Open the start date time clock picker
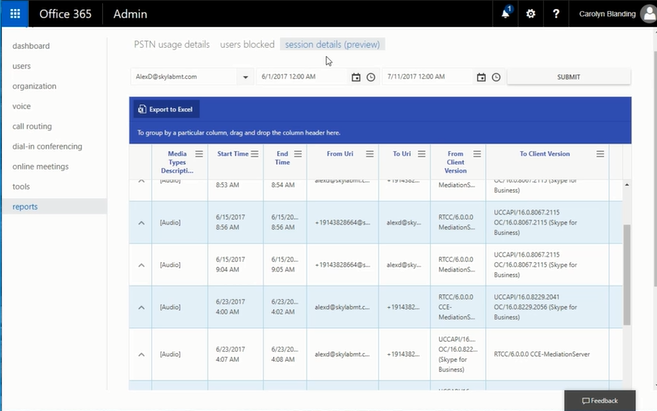 coord(371,77)
